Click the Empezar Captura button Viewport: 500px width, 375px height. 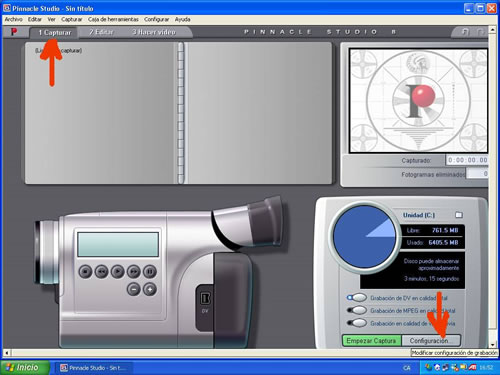click(371, 341)
